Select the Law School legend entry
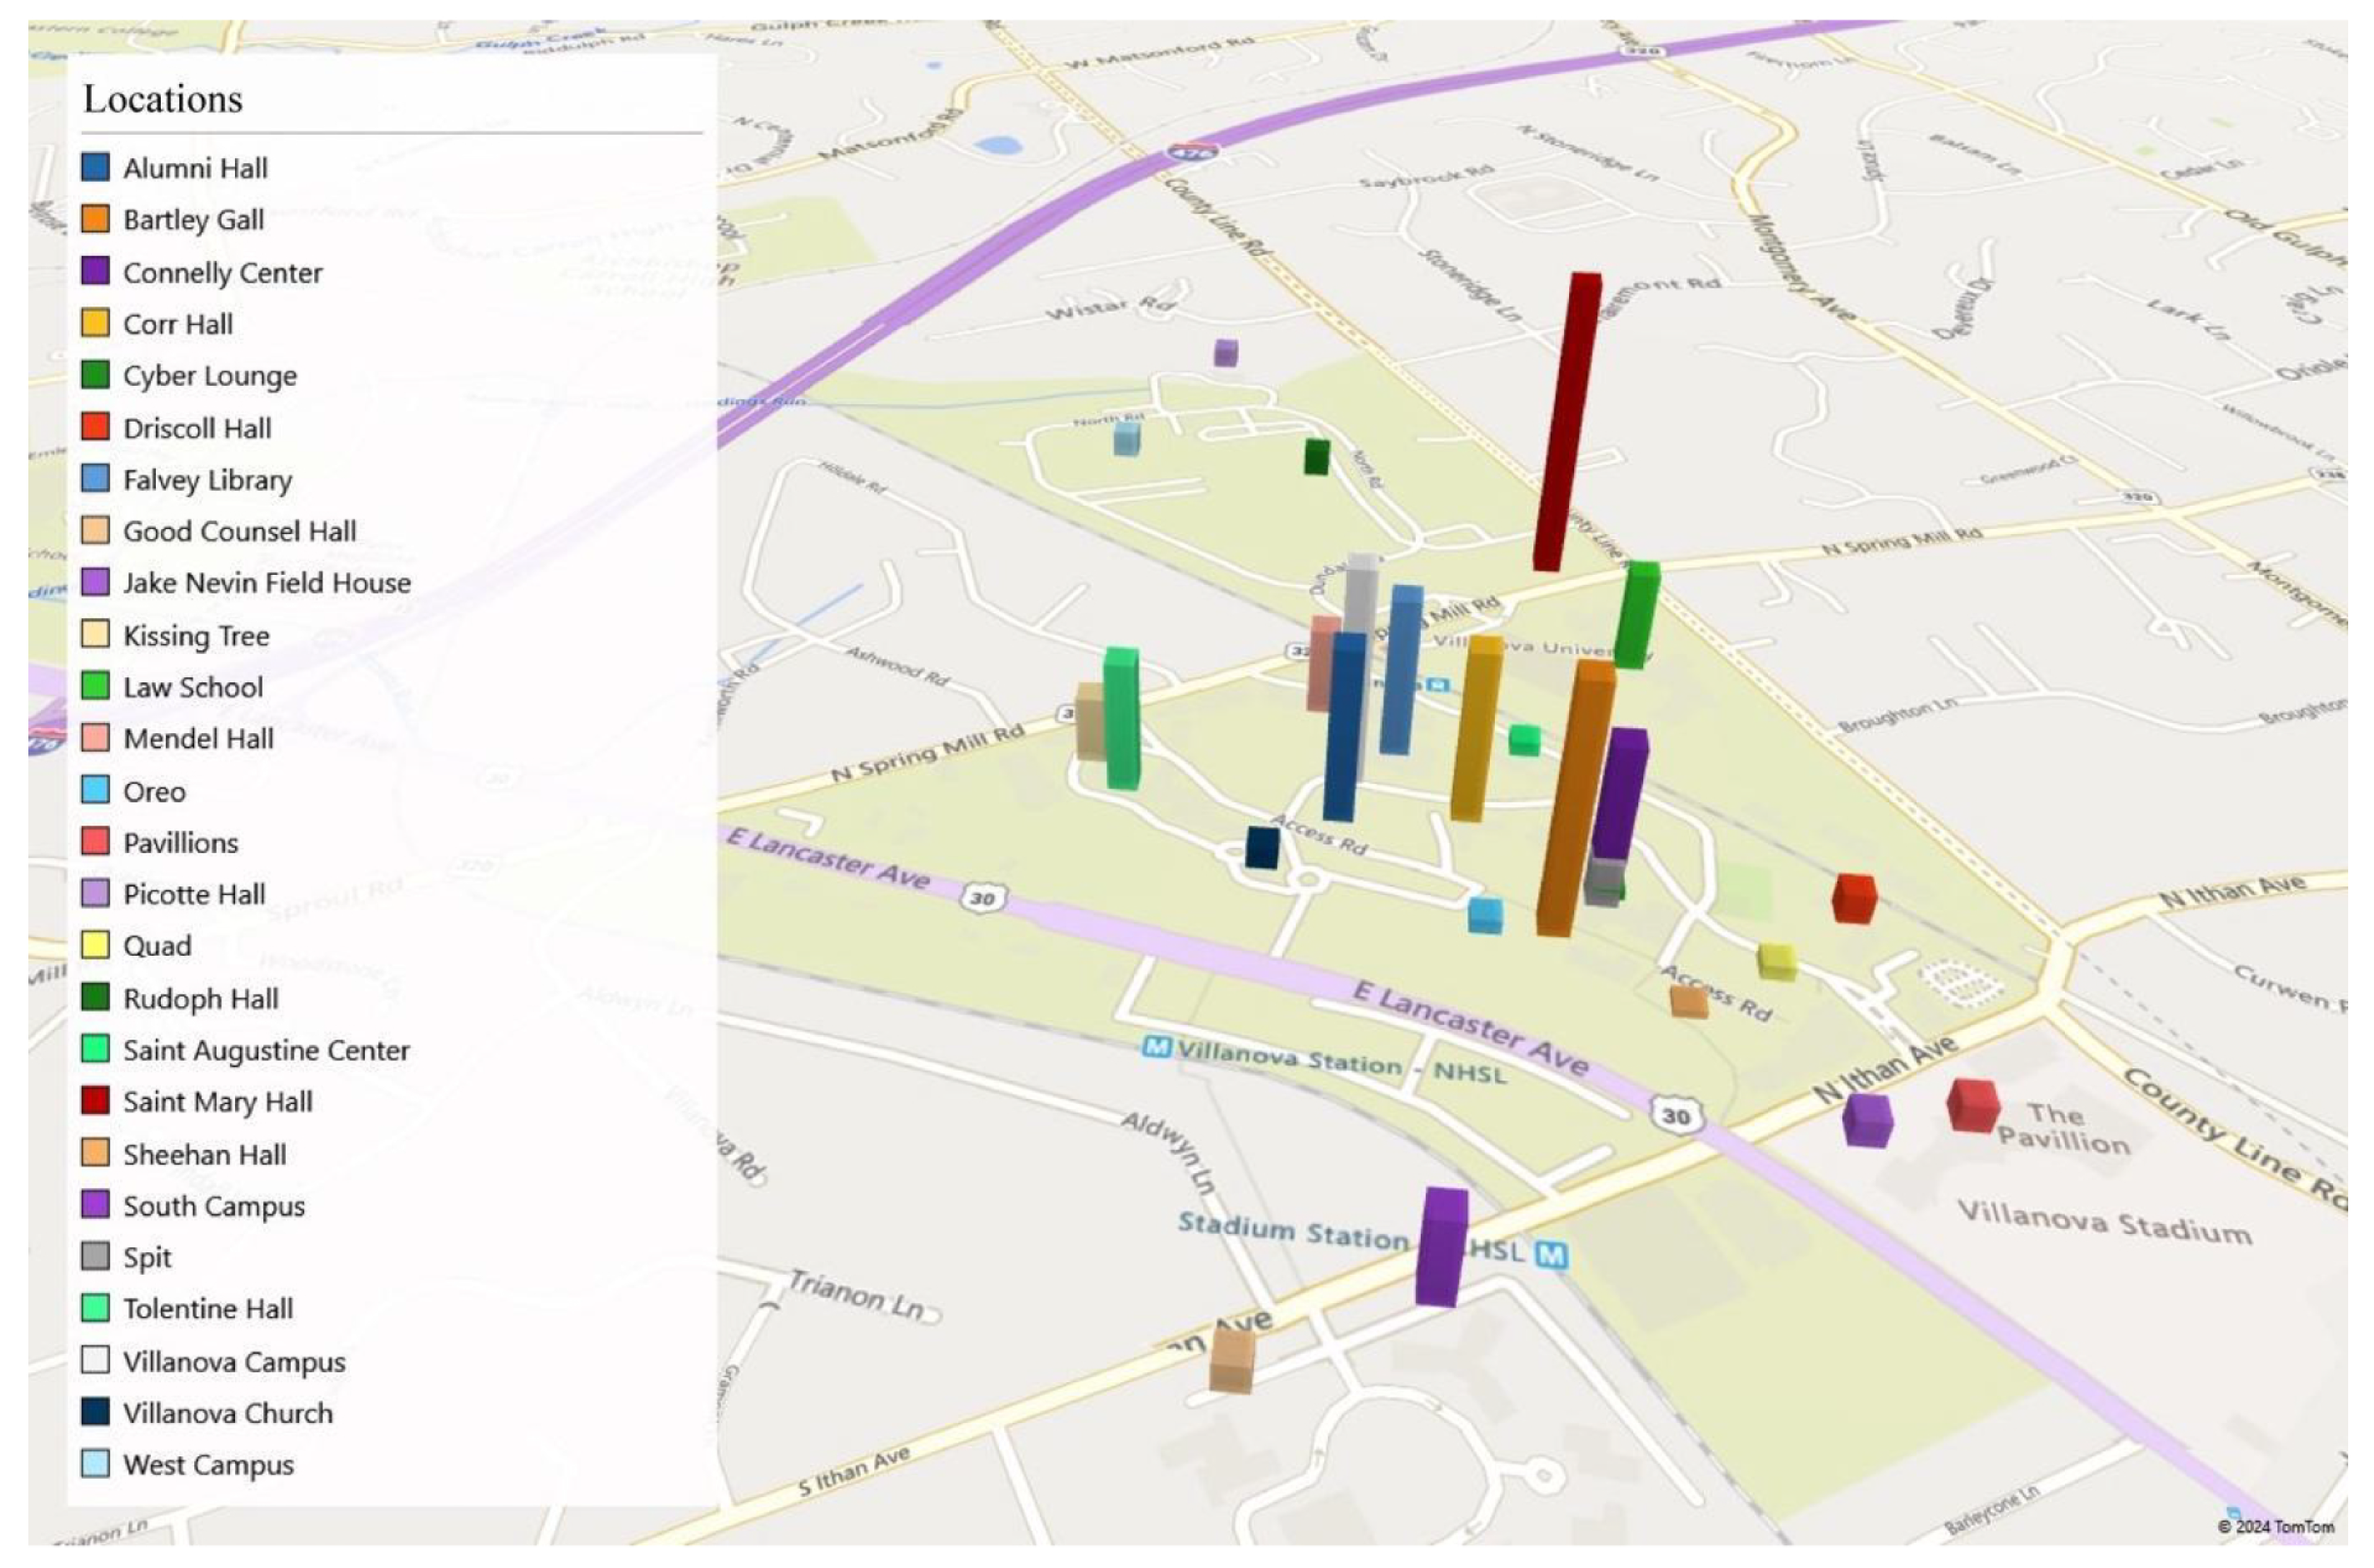The width and height of the screenshot is (2374, 1568). click(x=192, y=687)
